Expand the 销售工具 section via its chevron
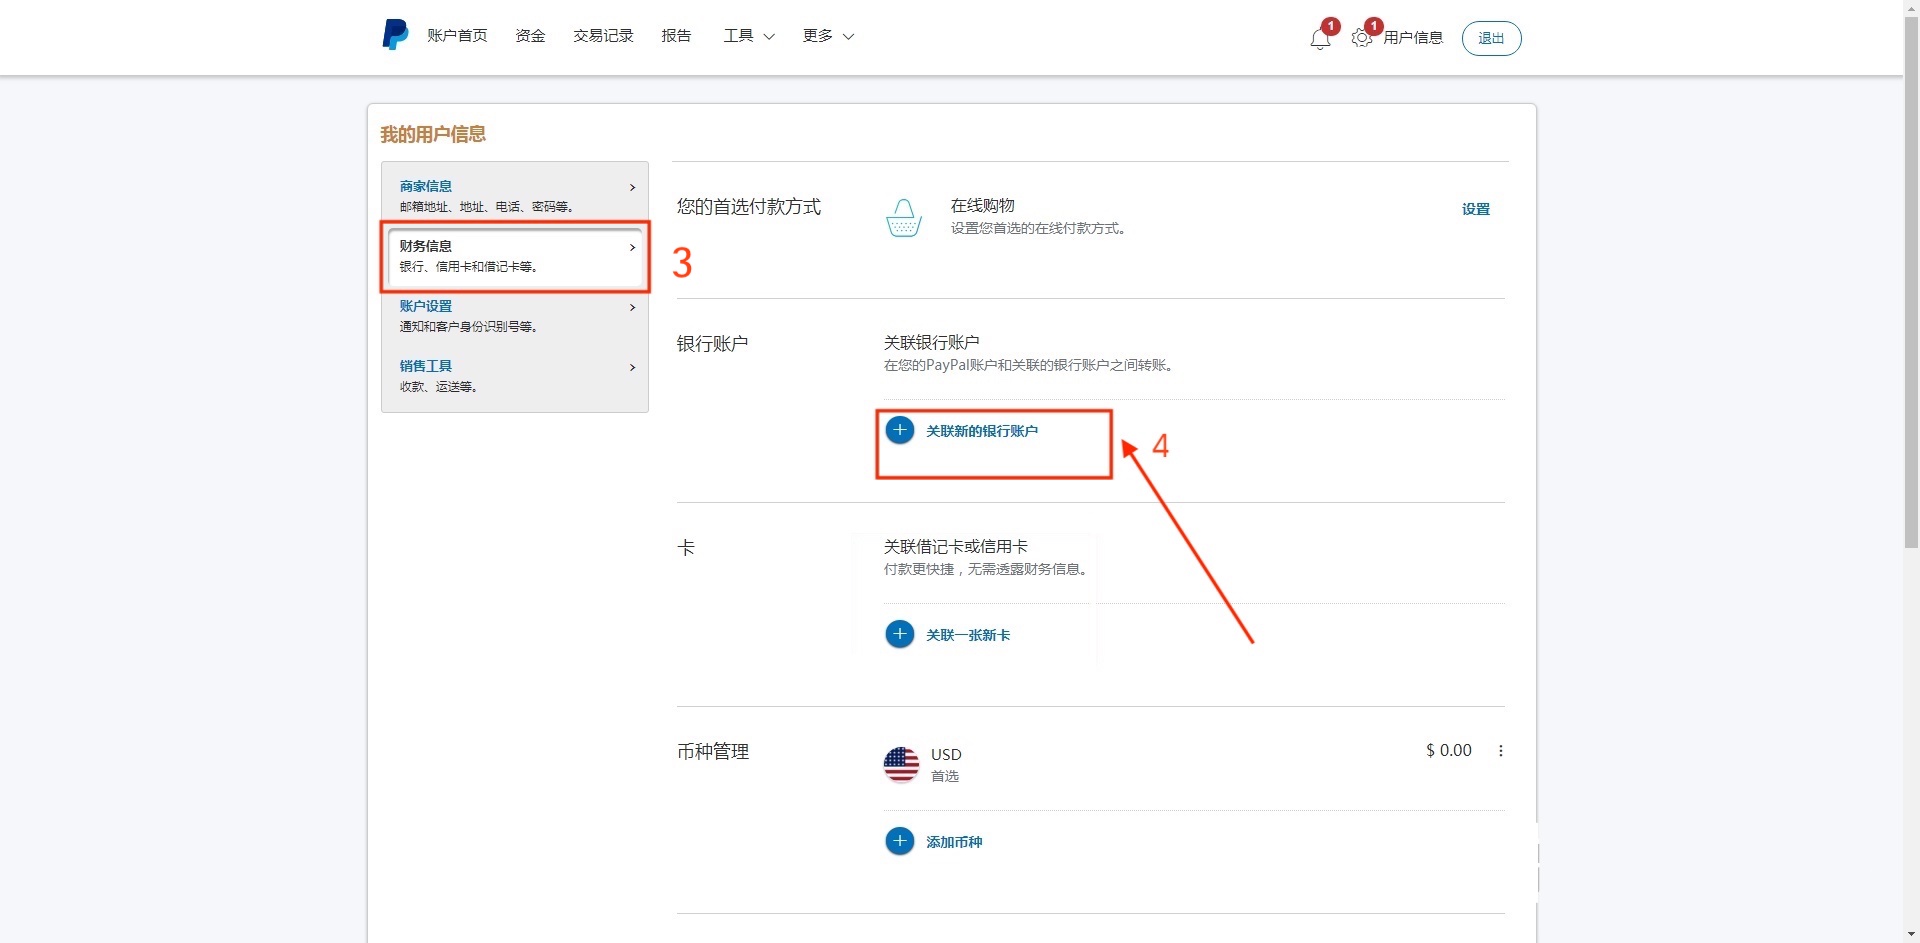Viewport: 1920px width, 943px height. [632, 367]
